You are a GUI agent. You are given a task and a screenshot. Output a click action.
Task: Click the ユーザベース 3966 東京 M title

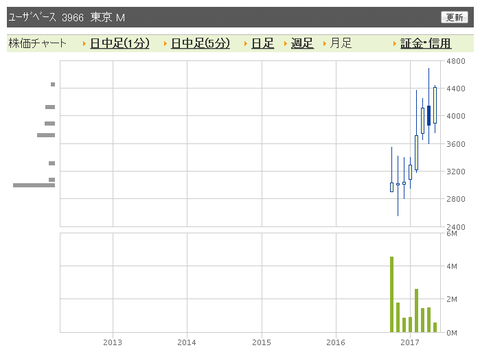pyautogui.click(x=67, y=17)
